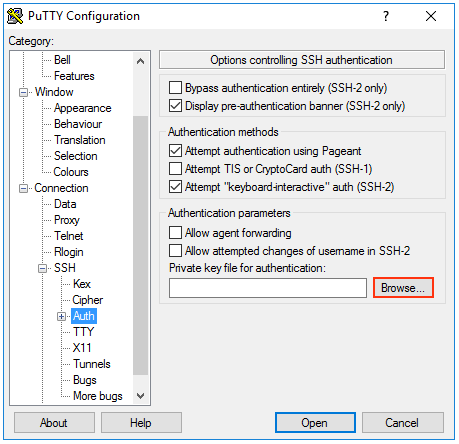
Task: Click the private key file text field
Action: click(x=268, y=288)
